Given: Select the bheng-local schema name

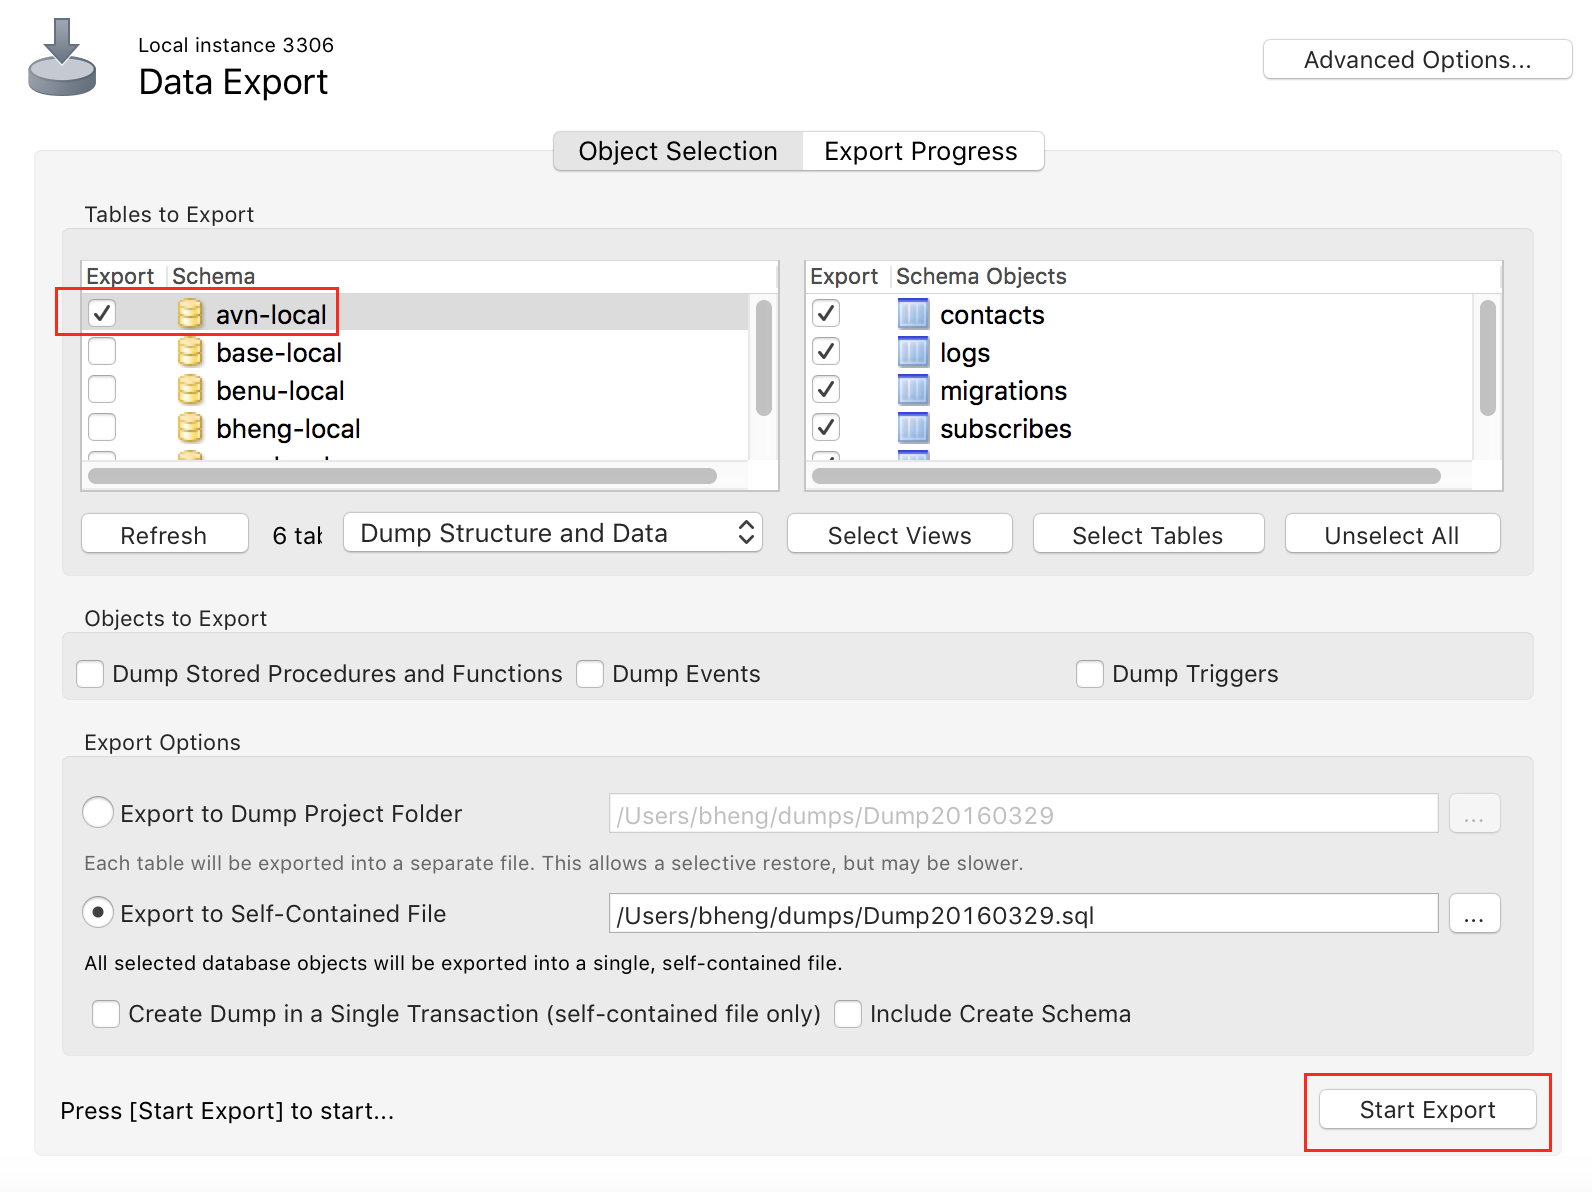Looking at the screenshot, I should point(288,429).
